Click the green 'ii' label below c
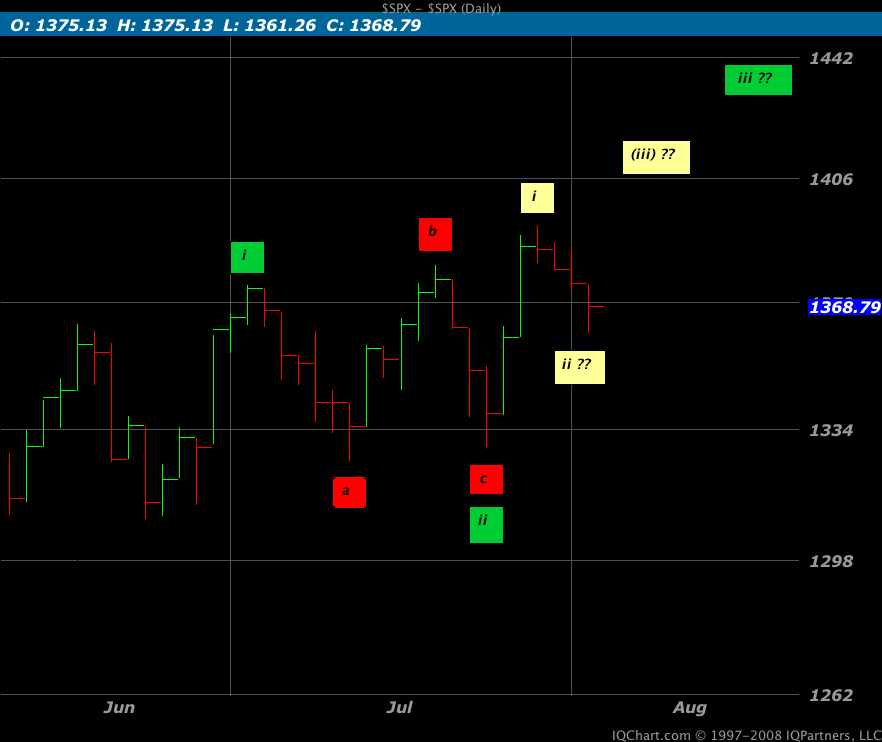Image resolution: width=882 pixels, height=742 pixels. click(x=487, y=525)
